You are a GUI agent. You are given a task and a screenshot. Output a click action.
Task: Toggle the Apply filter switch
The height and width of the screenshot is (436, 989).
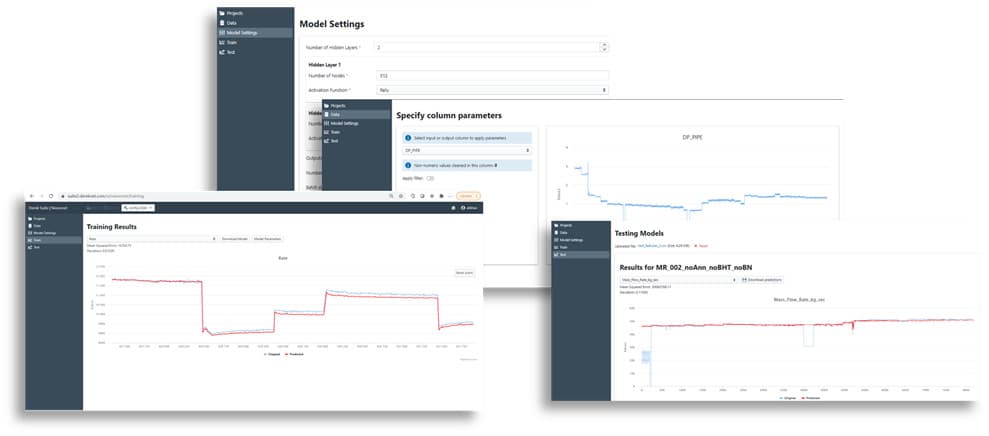click(430, 178)
